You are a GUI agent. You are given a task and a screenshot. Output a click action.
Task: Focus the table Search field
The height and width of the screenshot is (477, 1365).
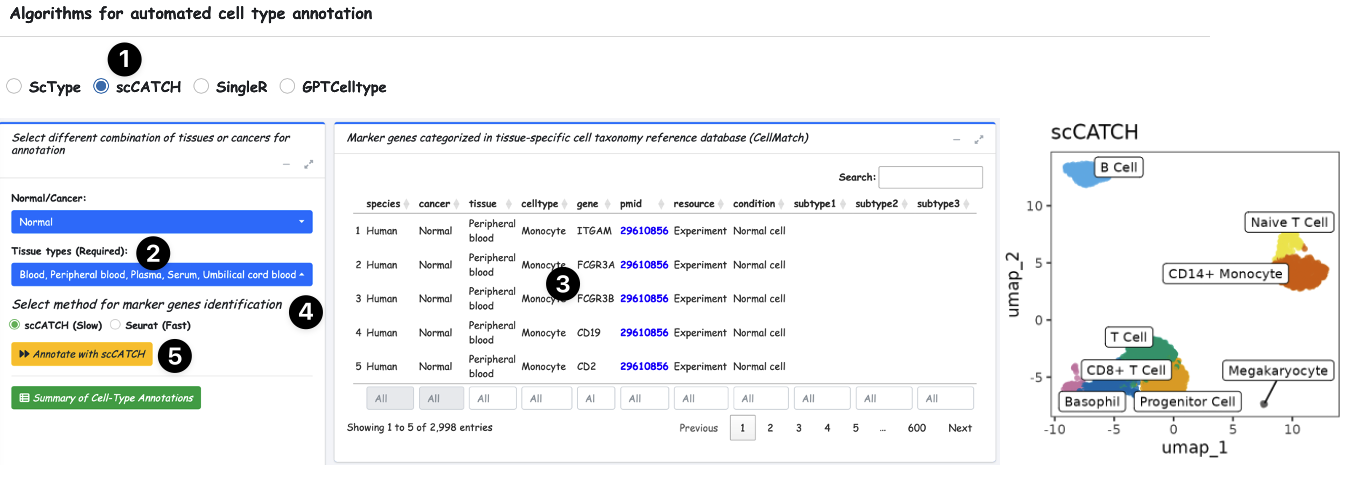[930, 177]
